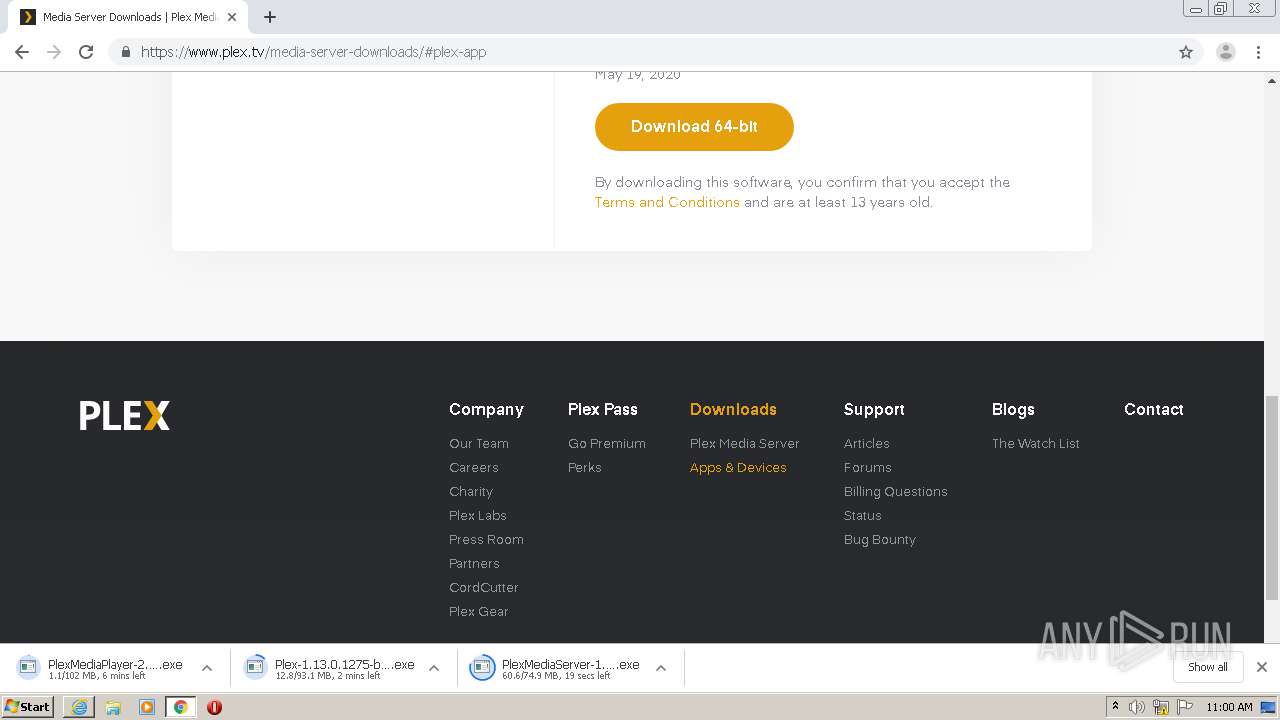The width and height of the screenshot is (1280, 720).
Task: Open Bug Bounty link
Action: [x=880, y=539]
